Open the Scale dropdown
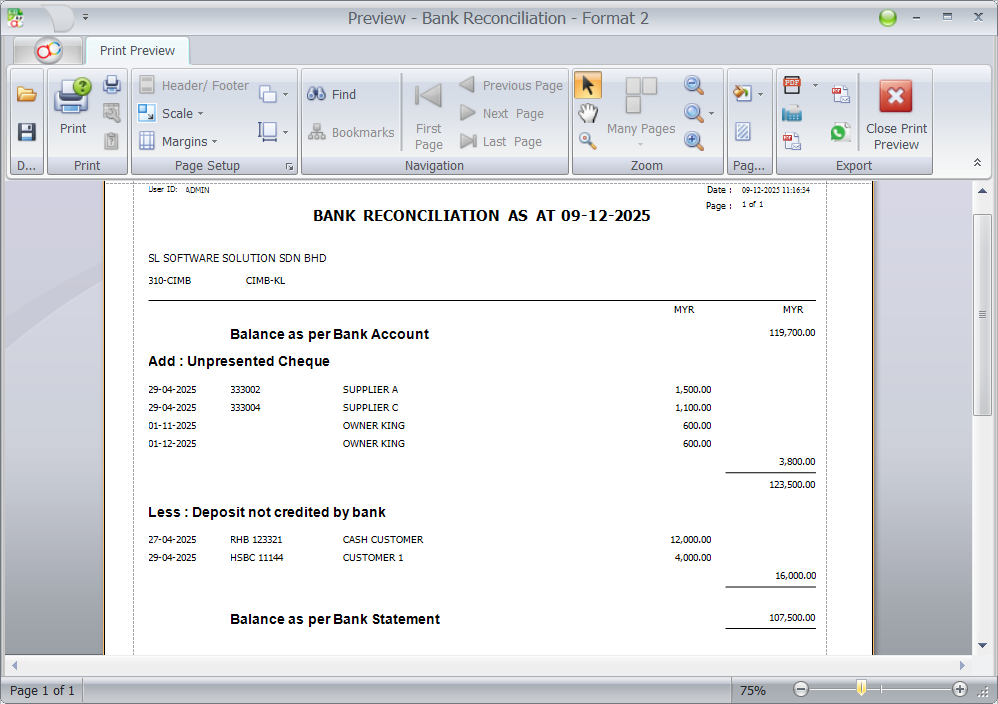998x704 pixels. point(176,113)
